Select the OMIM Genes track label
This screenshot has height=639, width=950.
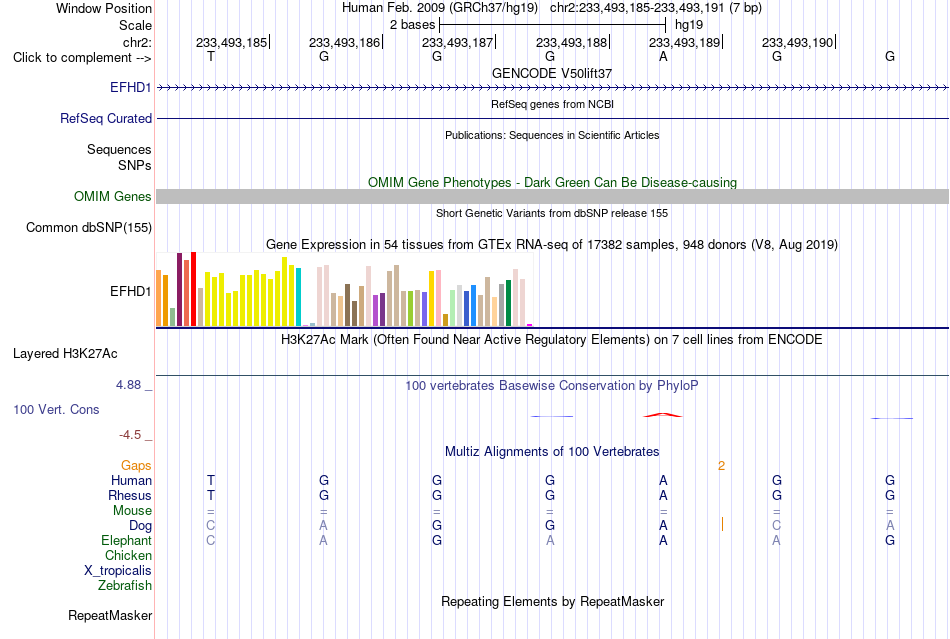(112, 196)
